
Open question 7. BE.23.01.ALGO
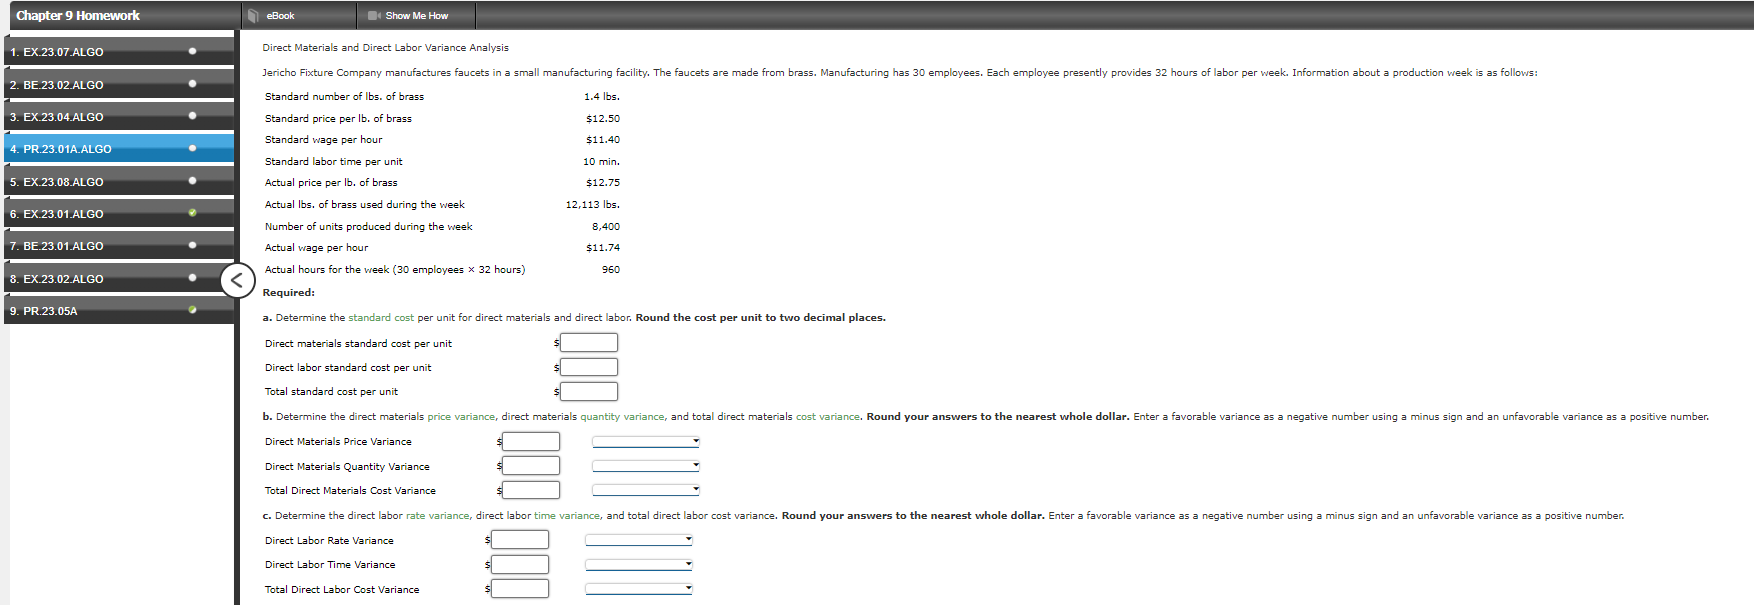click(x=119, y=245)
